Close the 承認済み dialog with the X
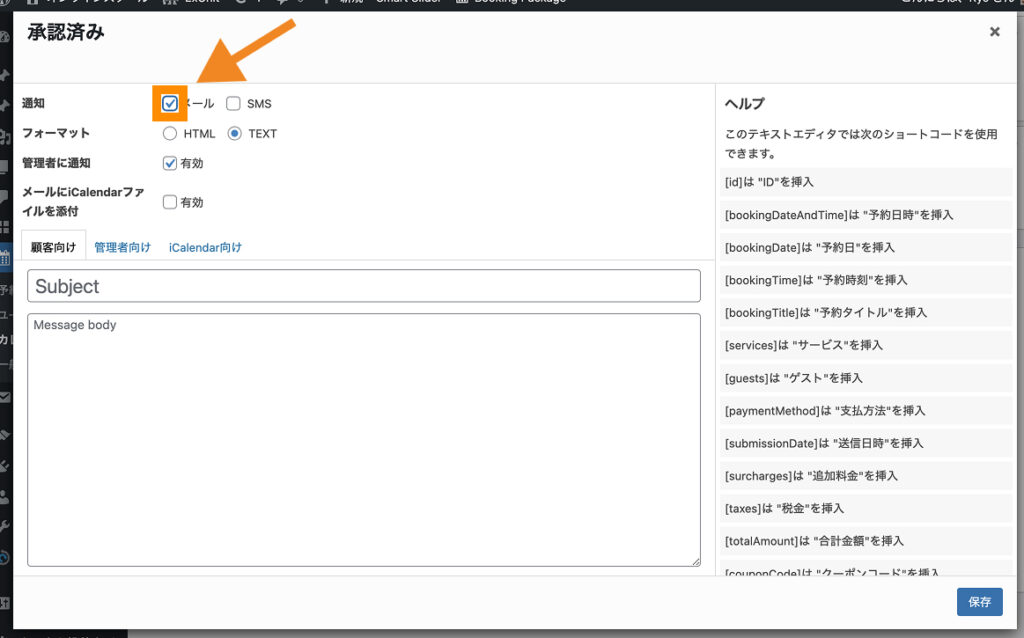1024x638 pixels. [994, 32]
